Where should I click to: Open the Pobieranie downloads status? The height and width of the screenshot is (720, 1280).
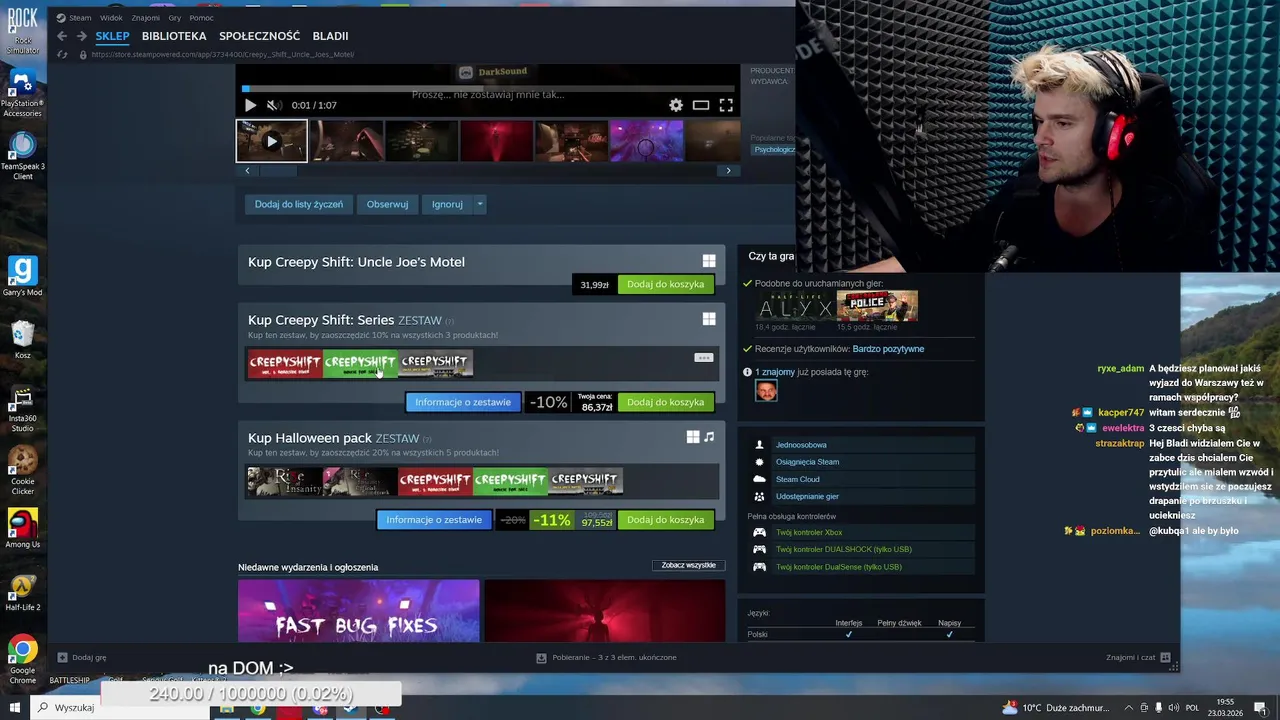606,657
